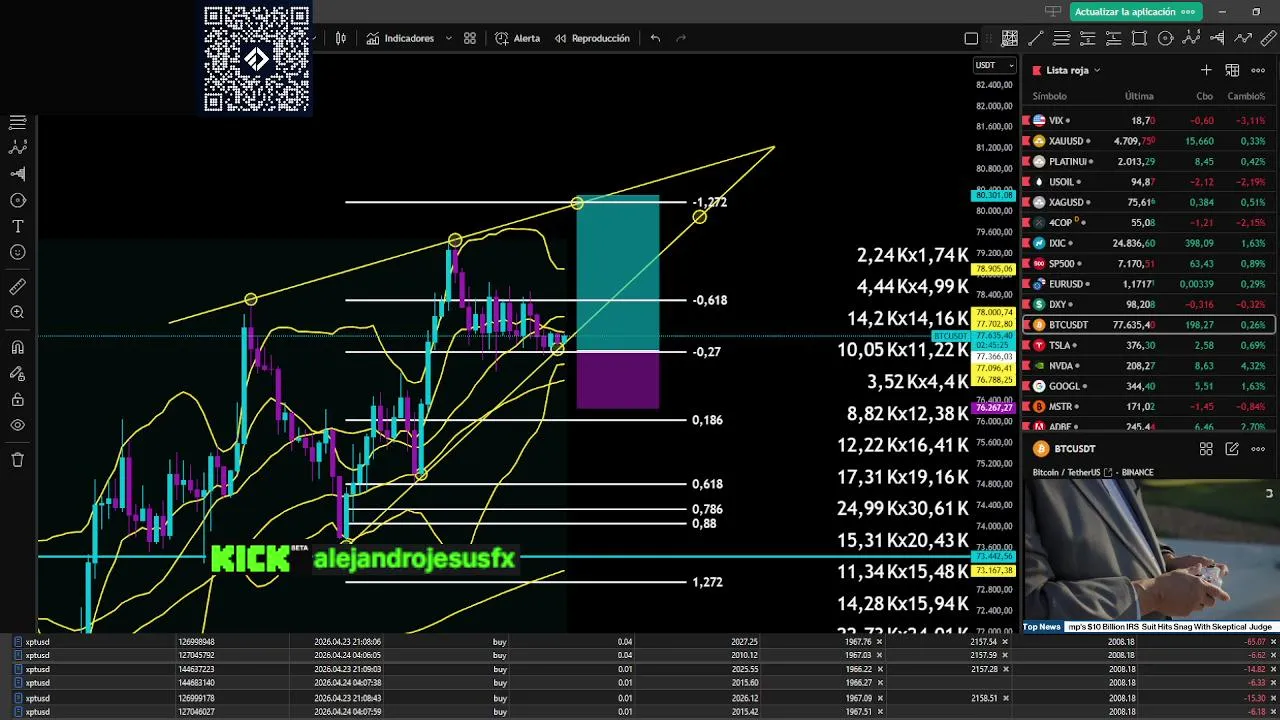Select the circle tool in top toolbar
The height and width of the screenshot is (720, 1280).
[x=1165, y=38]
